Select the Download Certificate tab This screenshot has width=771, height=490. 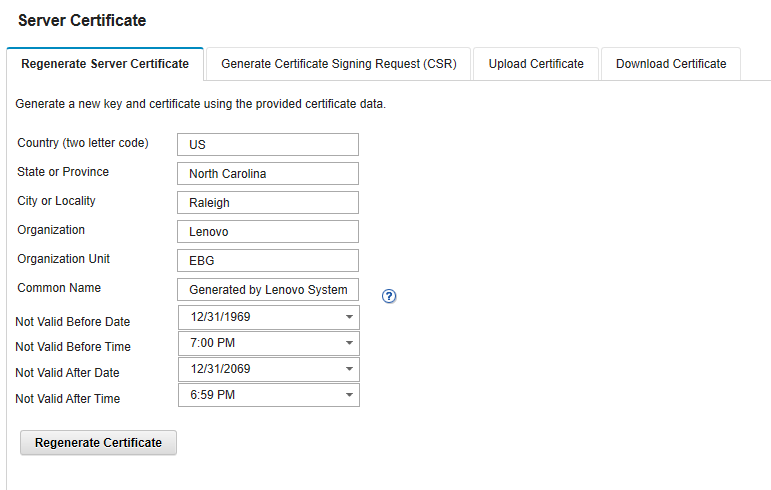click(x=671, y=64)
